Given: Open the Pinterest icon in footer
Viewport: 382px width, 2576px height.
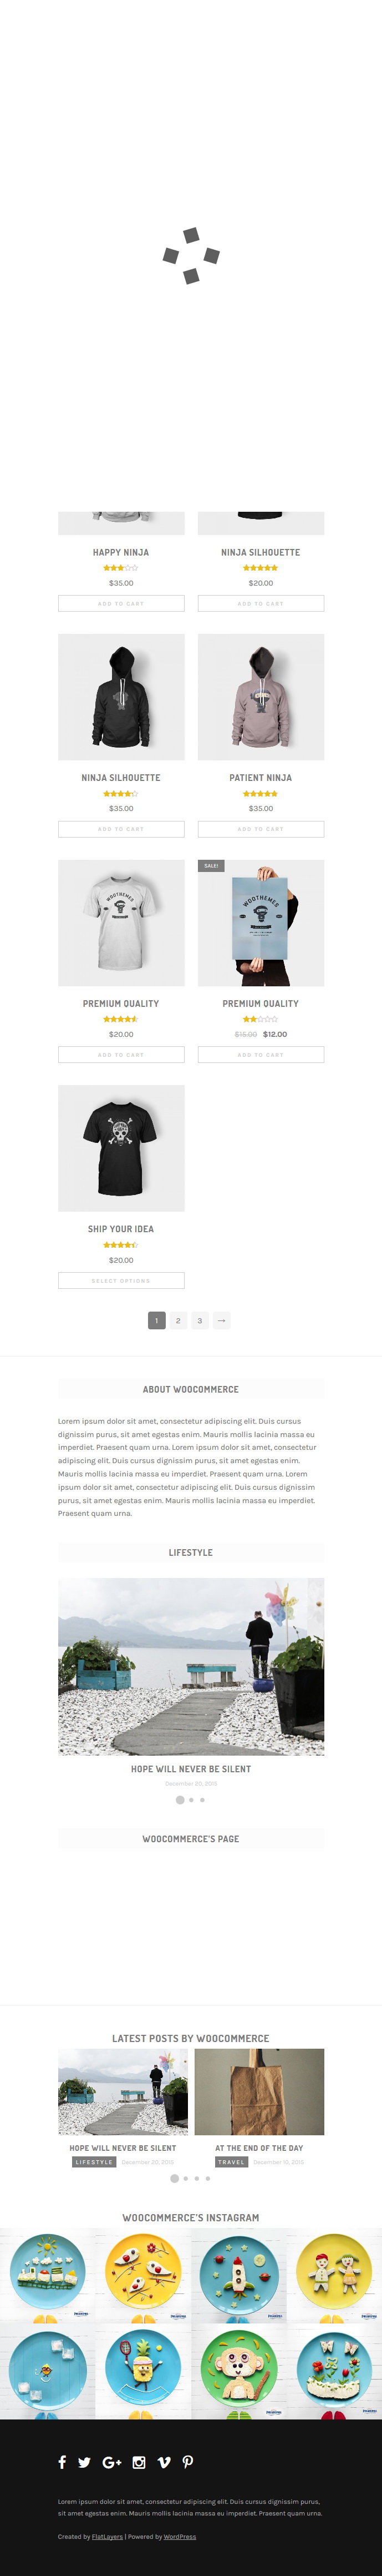Looking at the screenshot, I should pos(188,2462).
